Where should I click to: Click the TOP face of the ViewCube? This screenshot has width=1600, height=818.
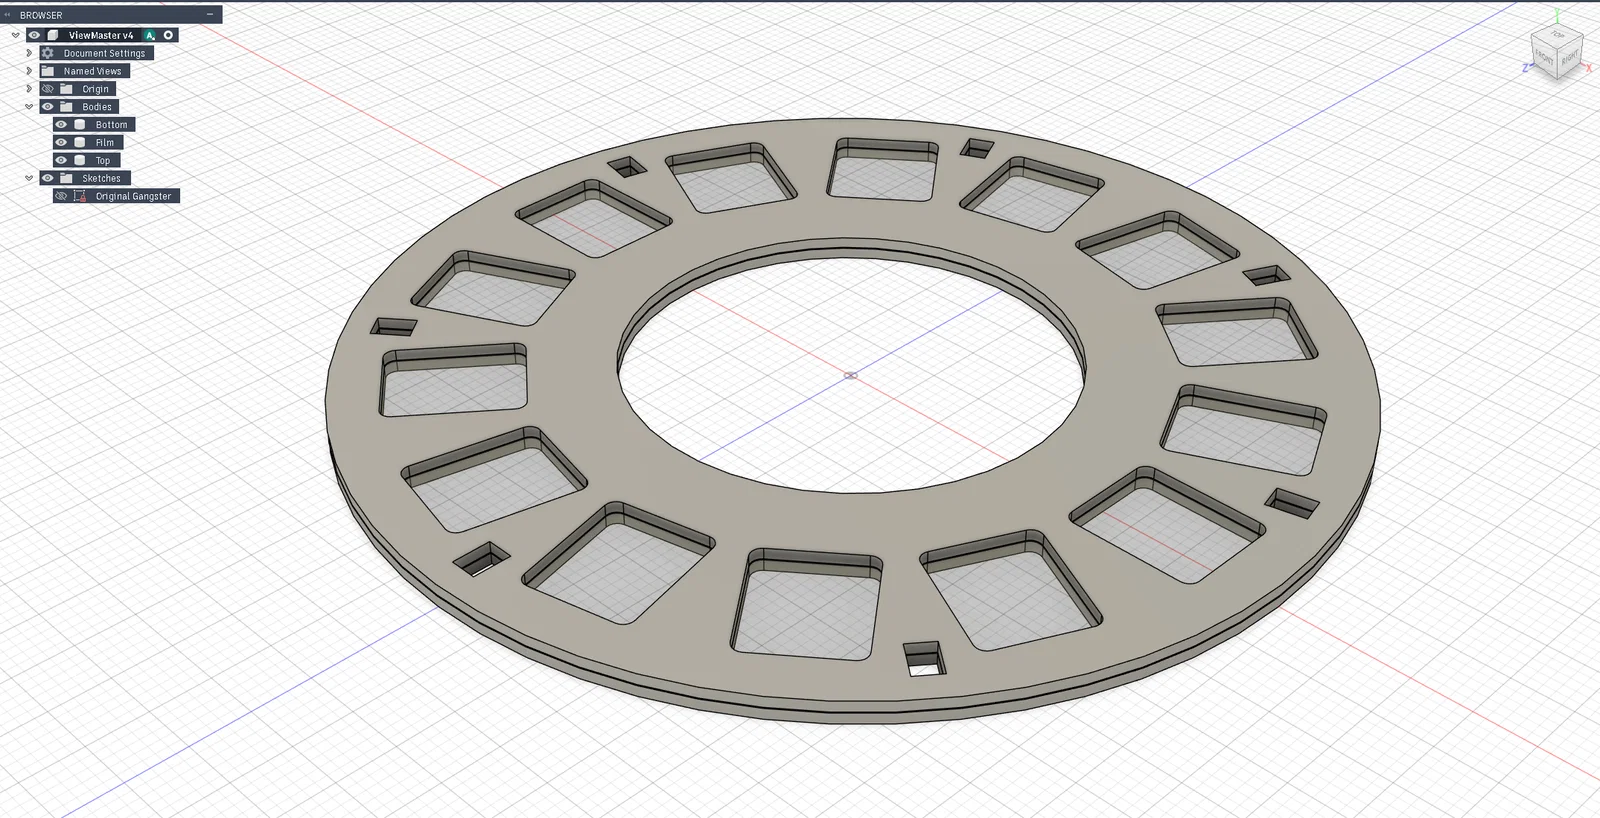click(1557, 35)
